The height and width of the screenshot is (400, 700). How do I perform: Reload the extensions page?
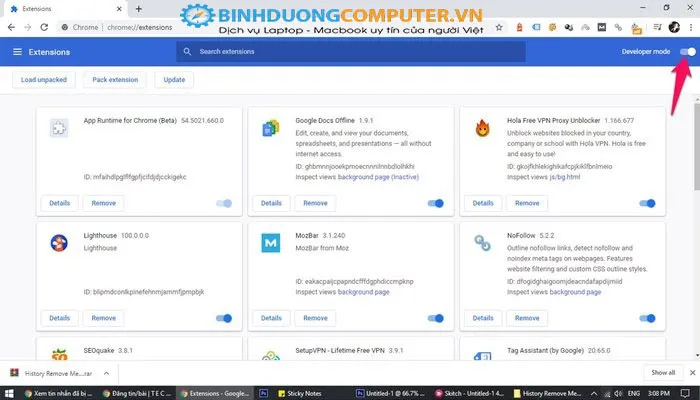point(44,27)
